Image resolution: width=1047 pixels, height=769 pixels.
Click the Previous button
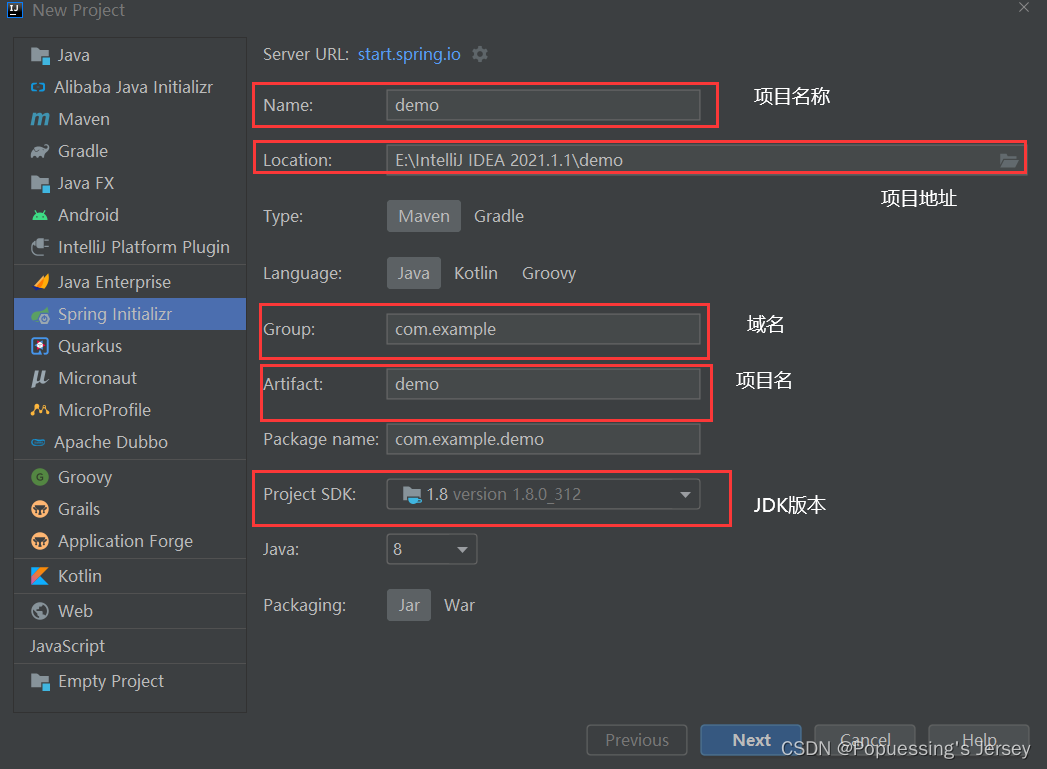637,740
